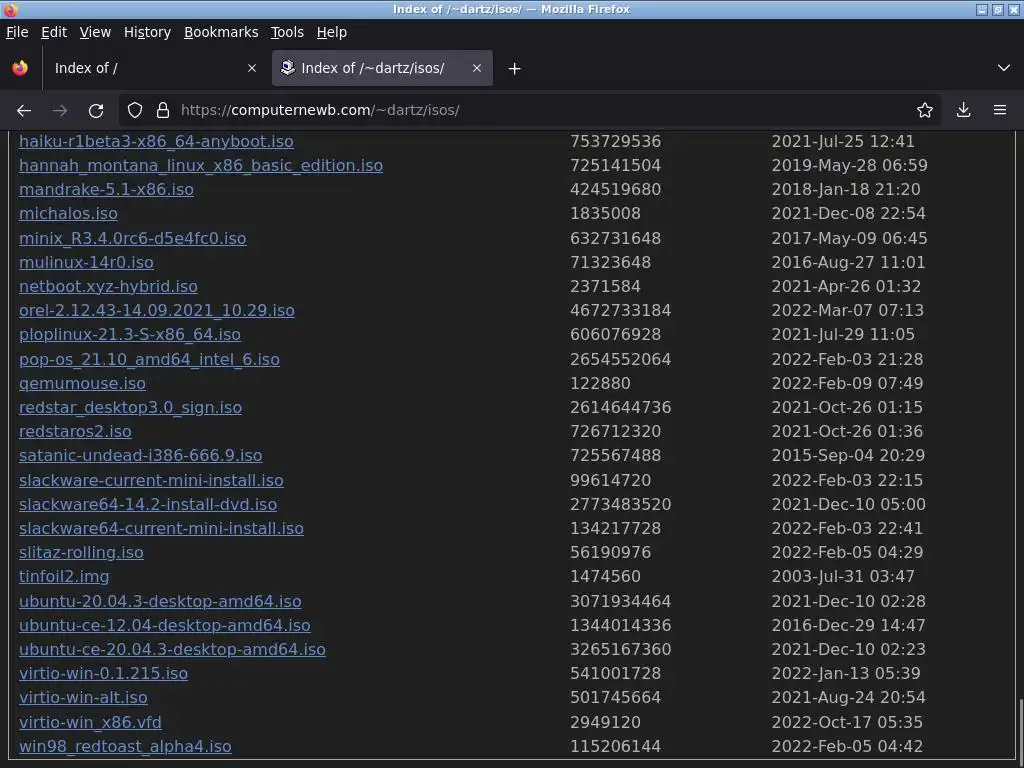1024x768 pixels.
Task: Open the Firefox hamburger application menu
Action: click(x=1000, y=110)
